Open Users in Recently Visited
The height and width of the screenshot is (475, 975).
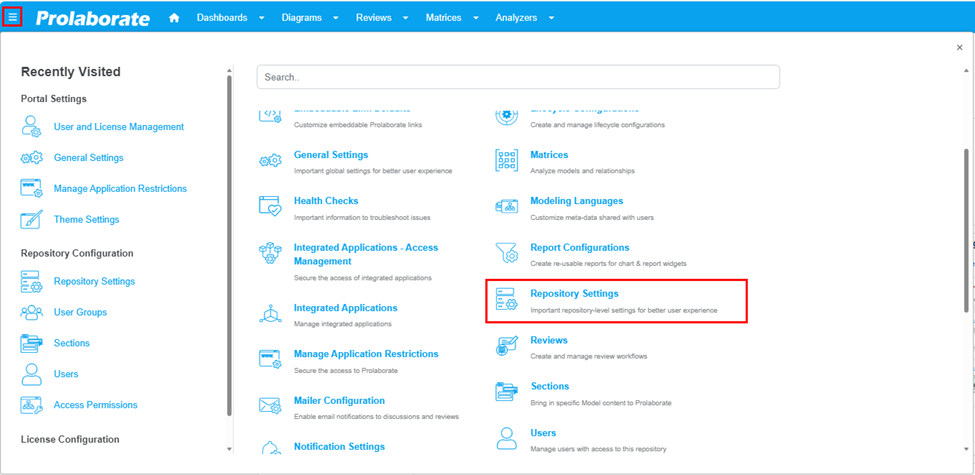66,374
